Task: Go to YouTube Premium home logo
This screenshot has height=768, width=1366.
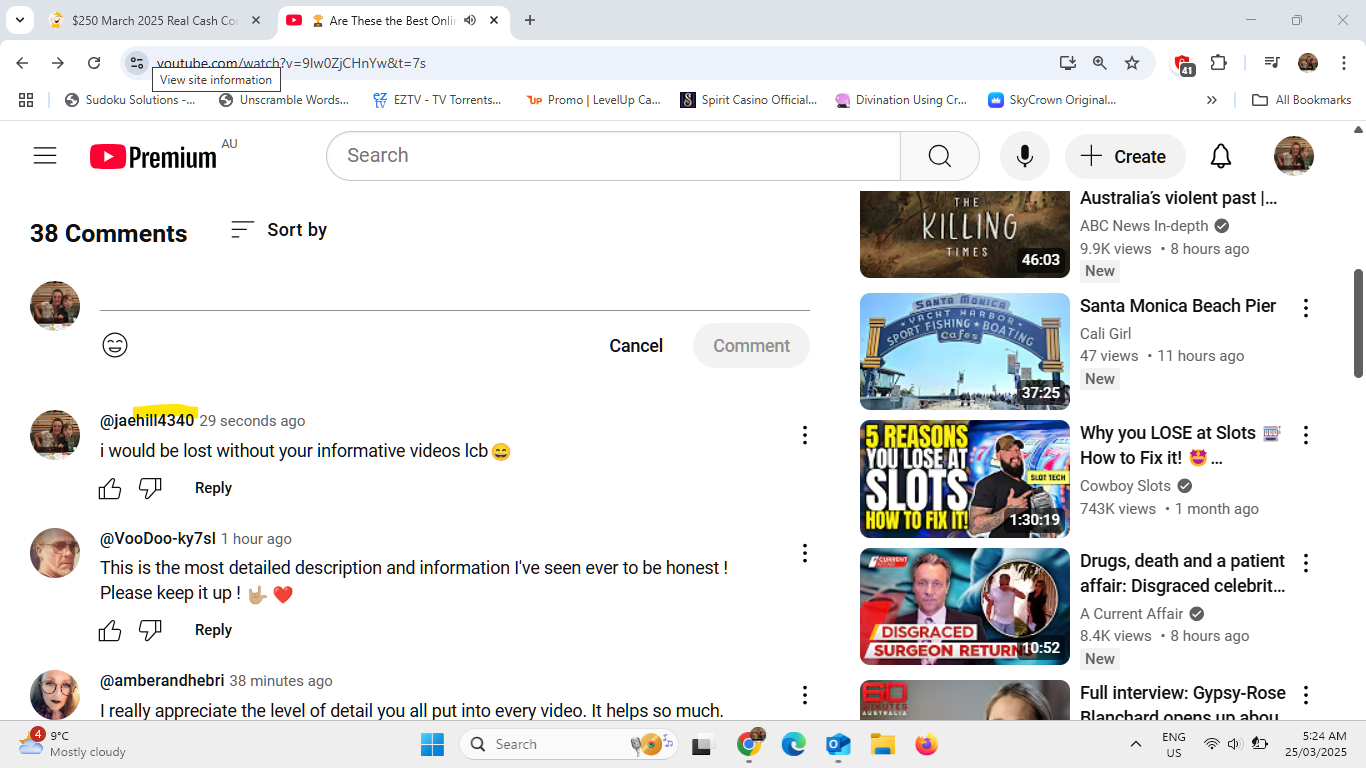Action: 153,157
